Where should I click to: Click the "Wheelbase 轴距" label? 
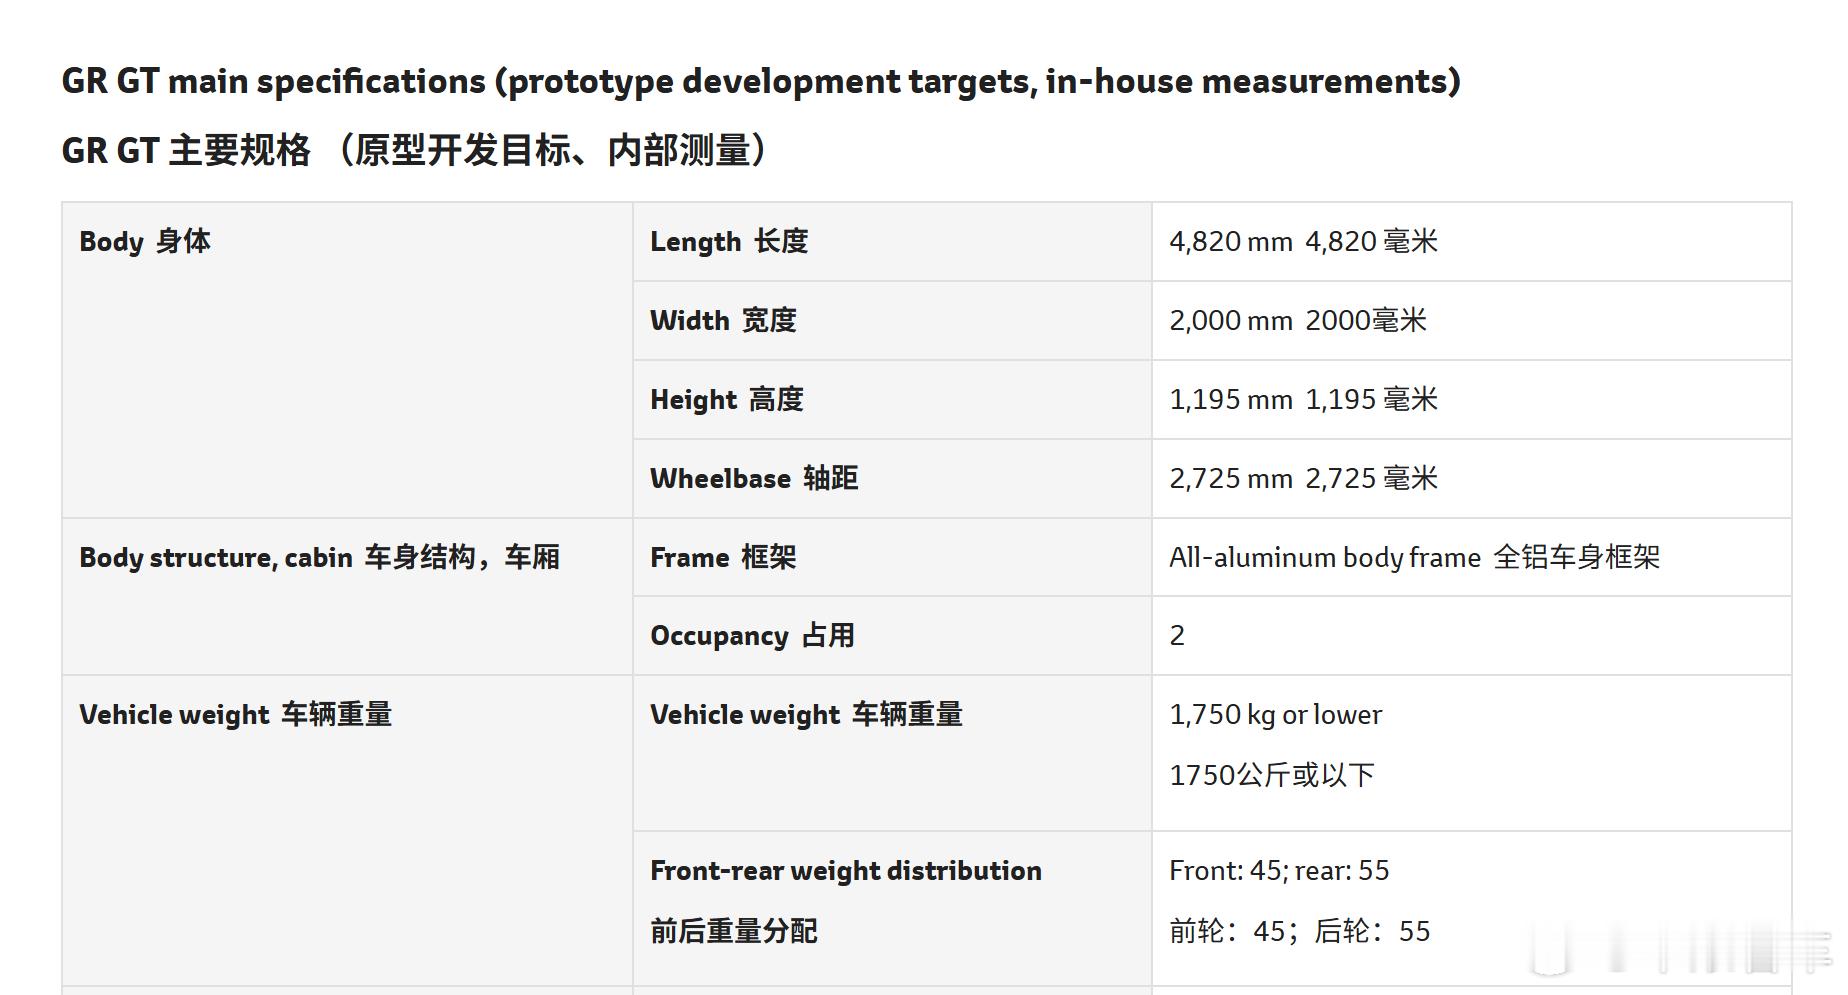754,478
